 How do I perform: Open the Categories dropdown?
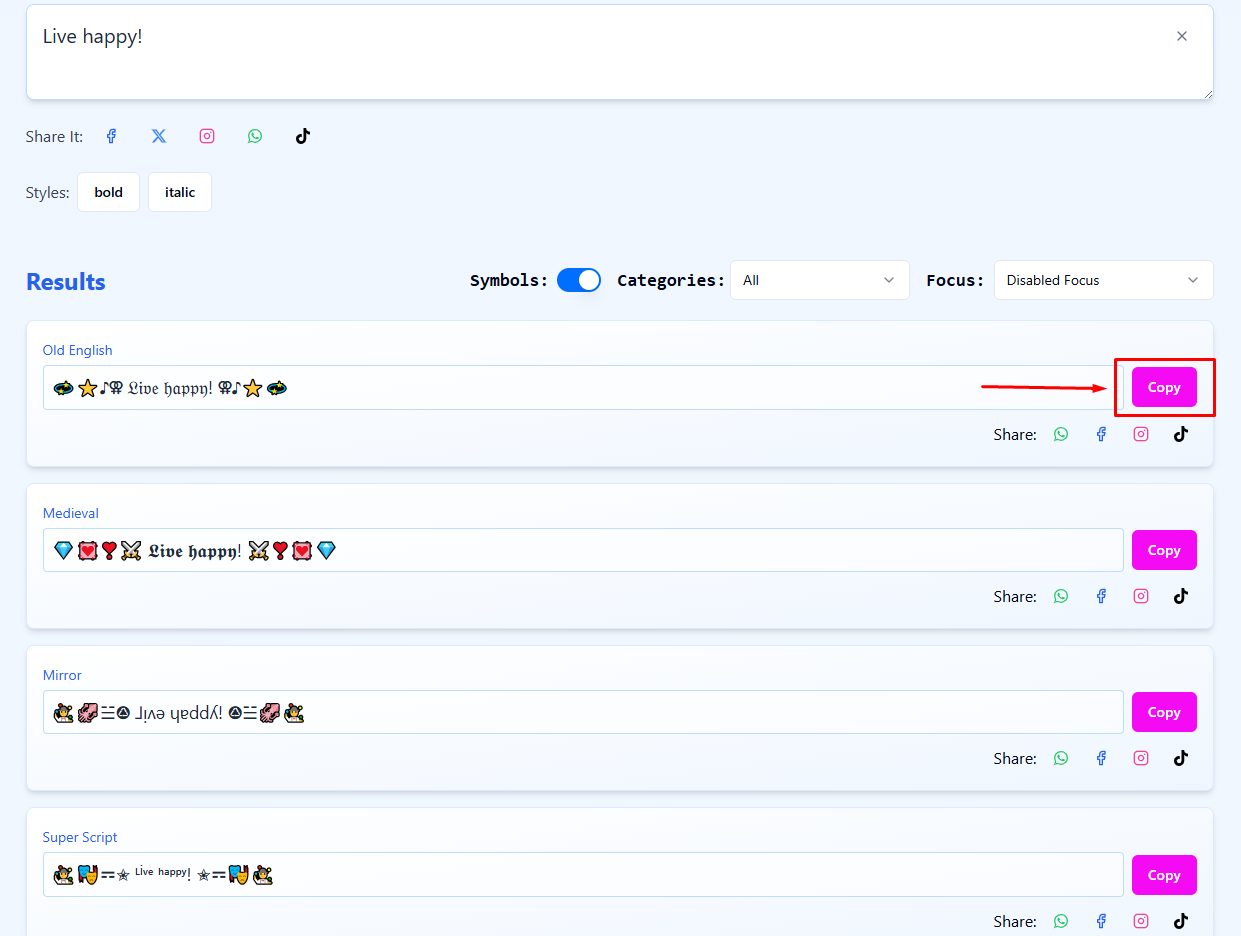click(x=819, y=280)
